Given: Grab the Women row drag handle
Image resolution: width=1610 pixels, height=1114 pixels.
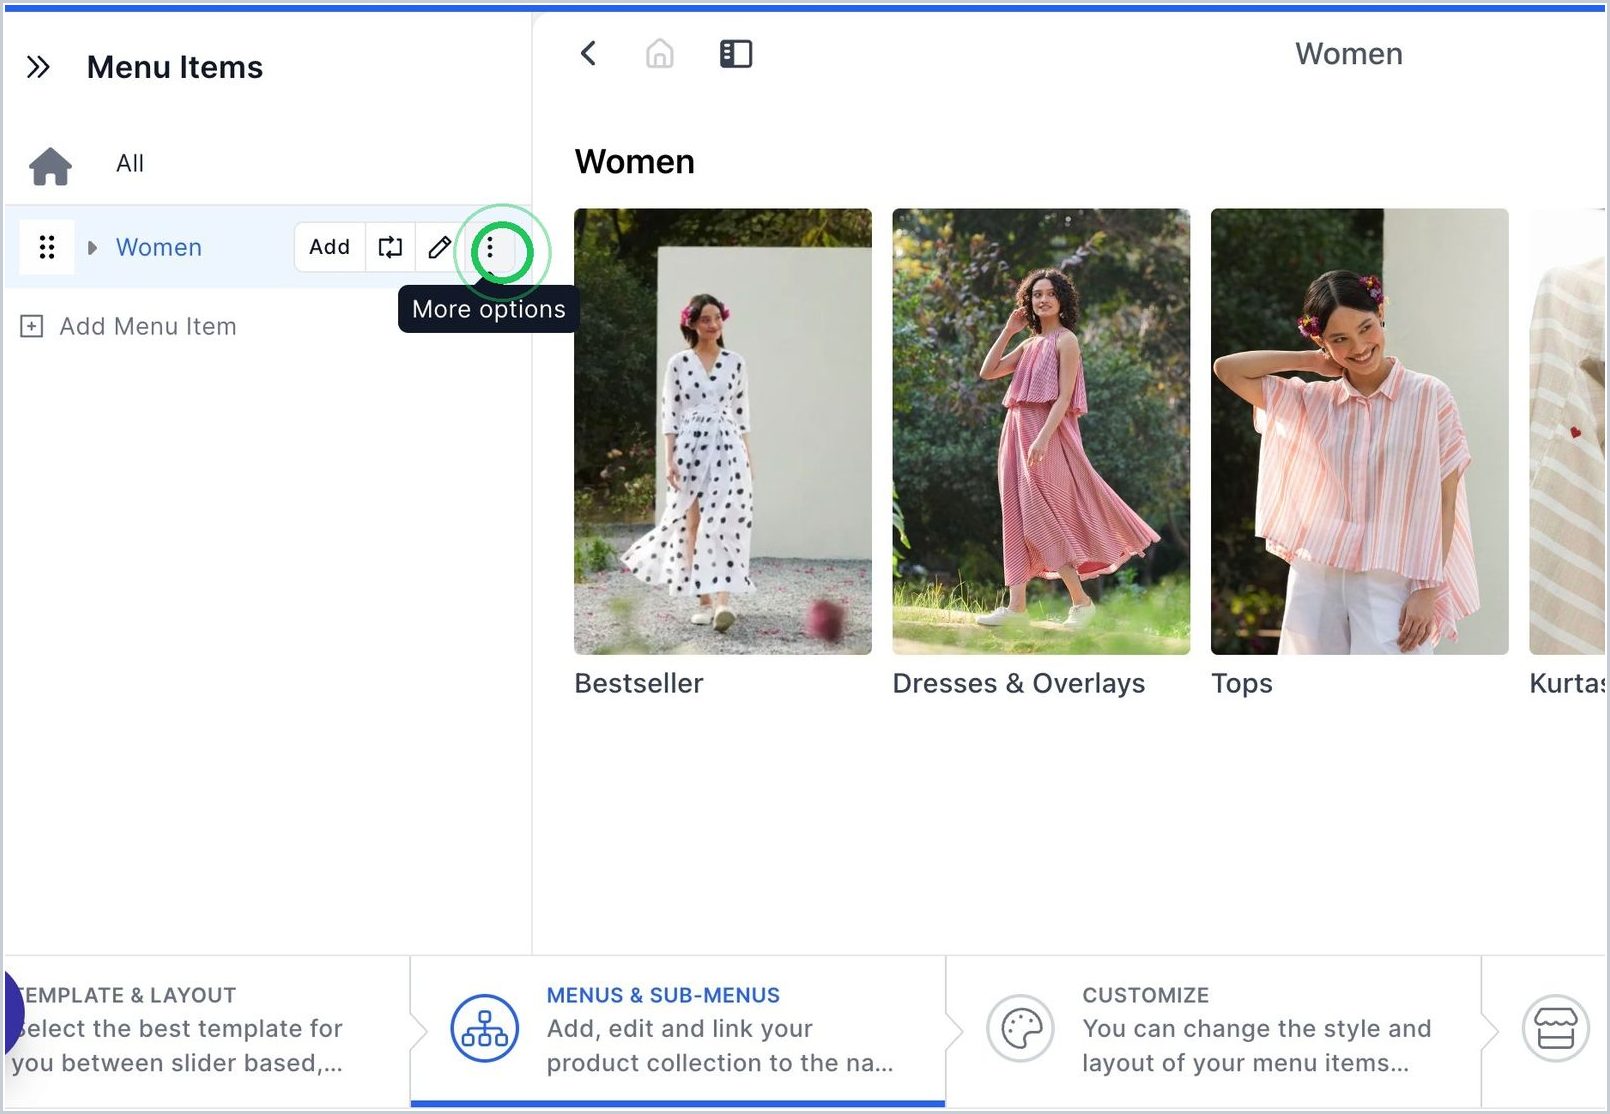Looking at the screenshot, I should point(47,247).
